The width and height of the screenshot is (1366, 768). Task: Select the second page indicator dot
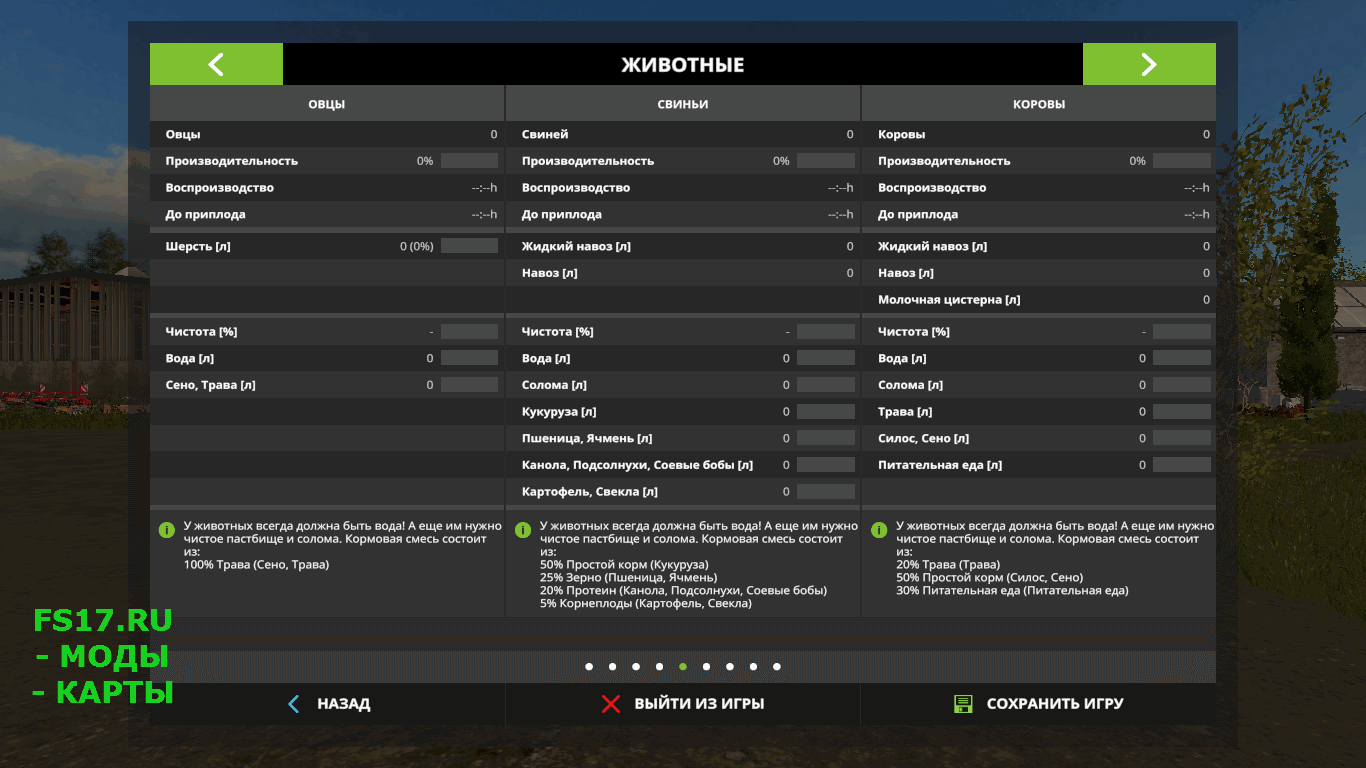612,666
